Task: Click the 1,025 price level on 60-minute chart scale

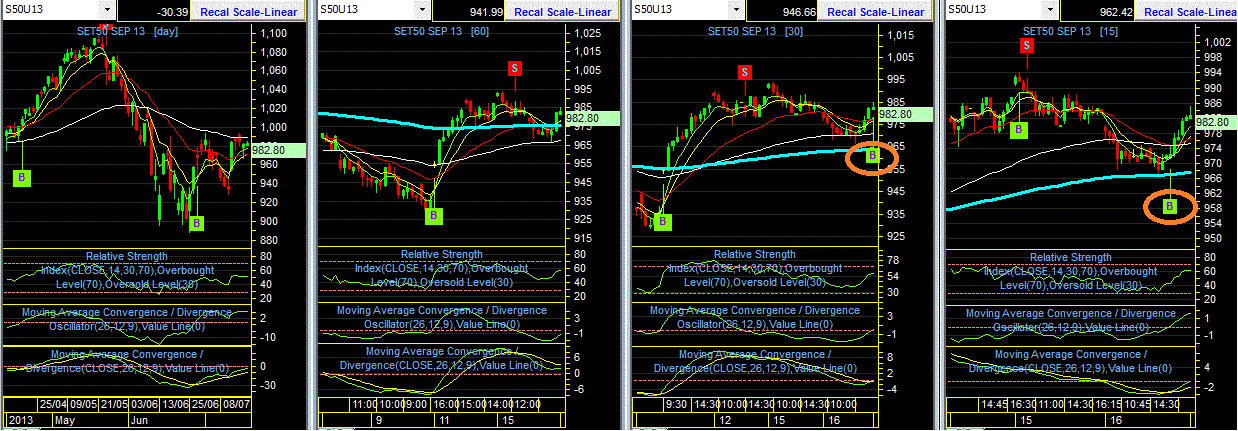Action: tap(588, 33)
